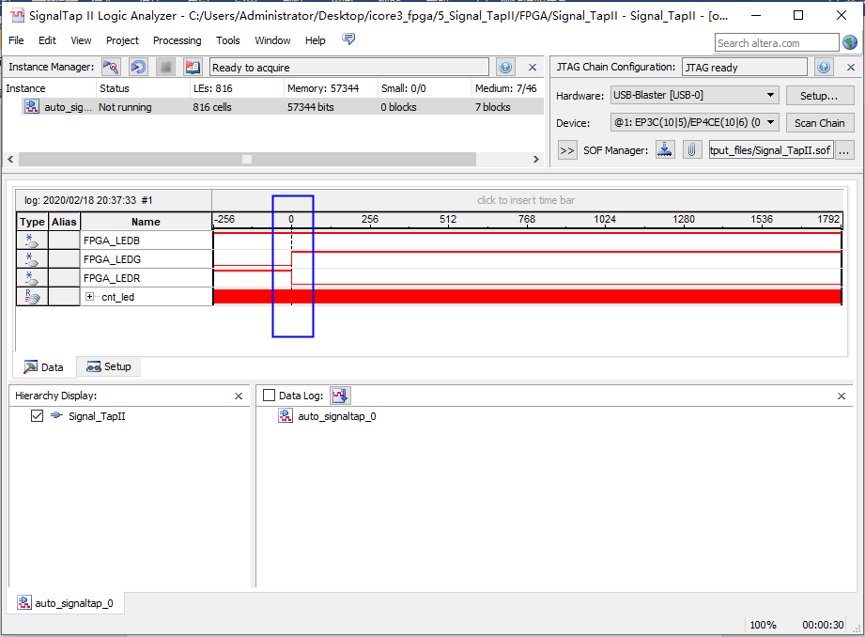Viewport: 865px width, 637px height.
Task: Open the web search globe icon
Action: coord(850,42)
